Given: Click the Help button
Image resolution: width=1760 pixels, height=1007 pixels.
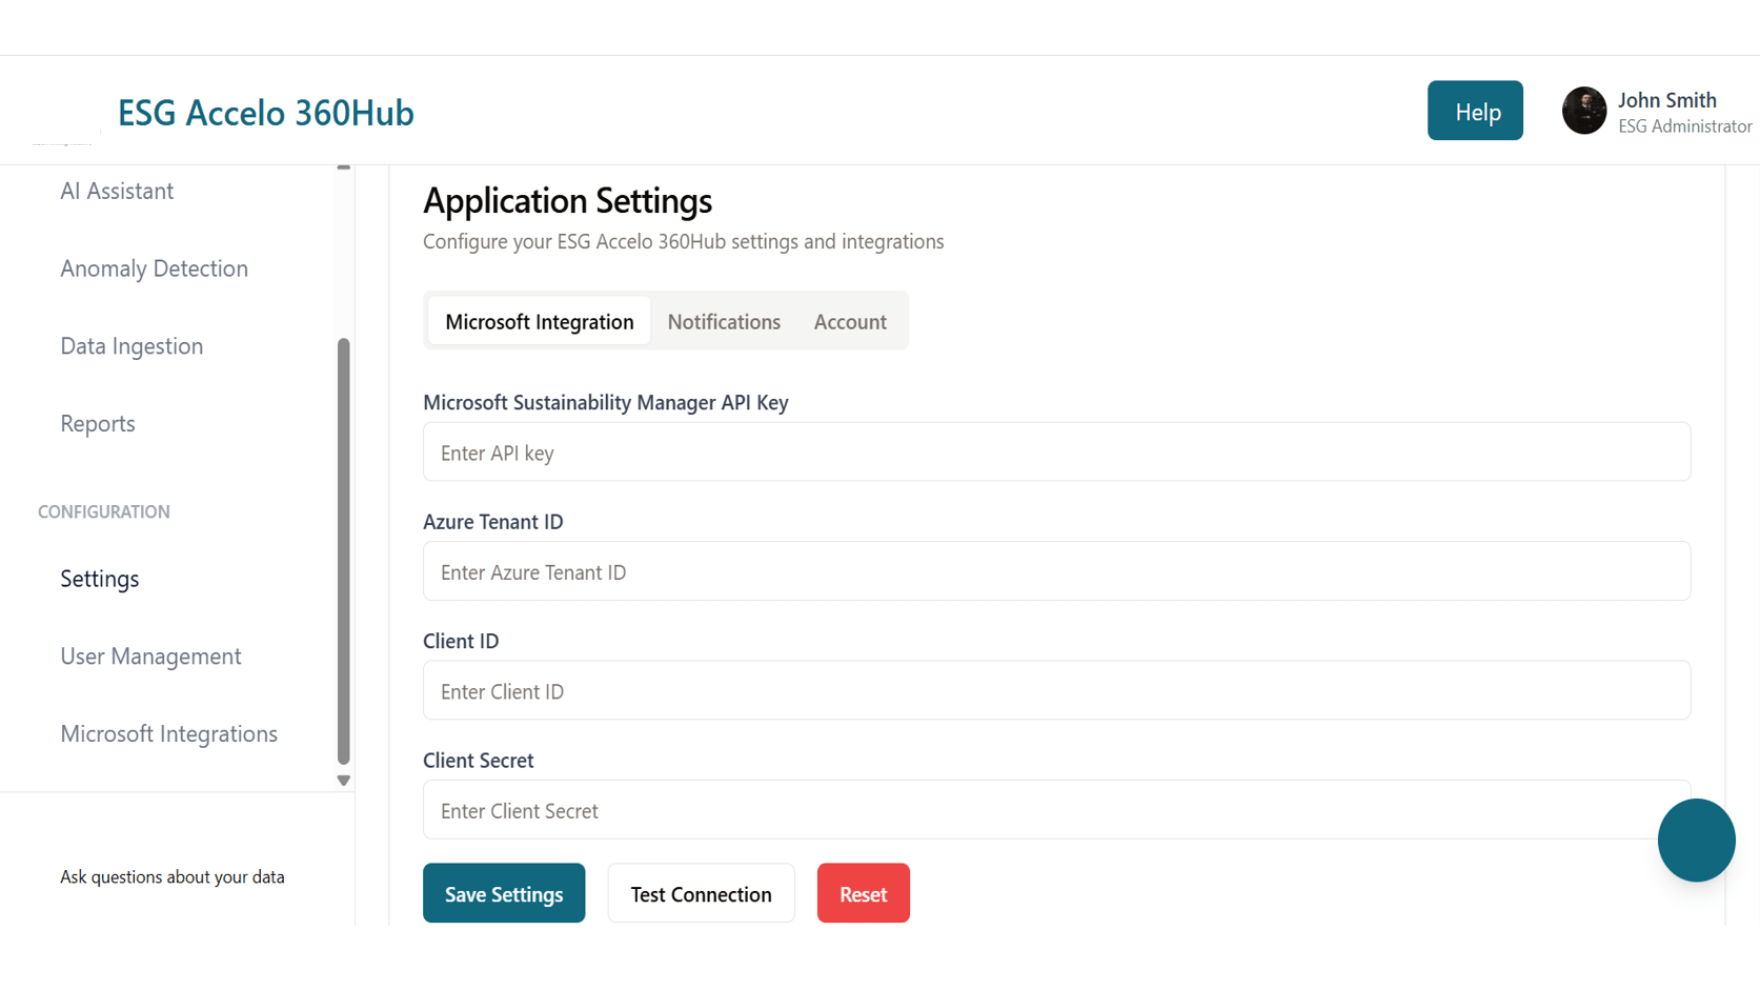Looking at the screenshot, I should [1475, 111].
